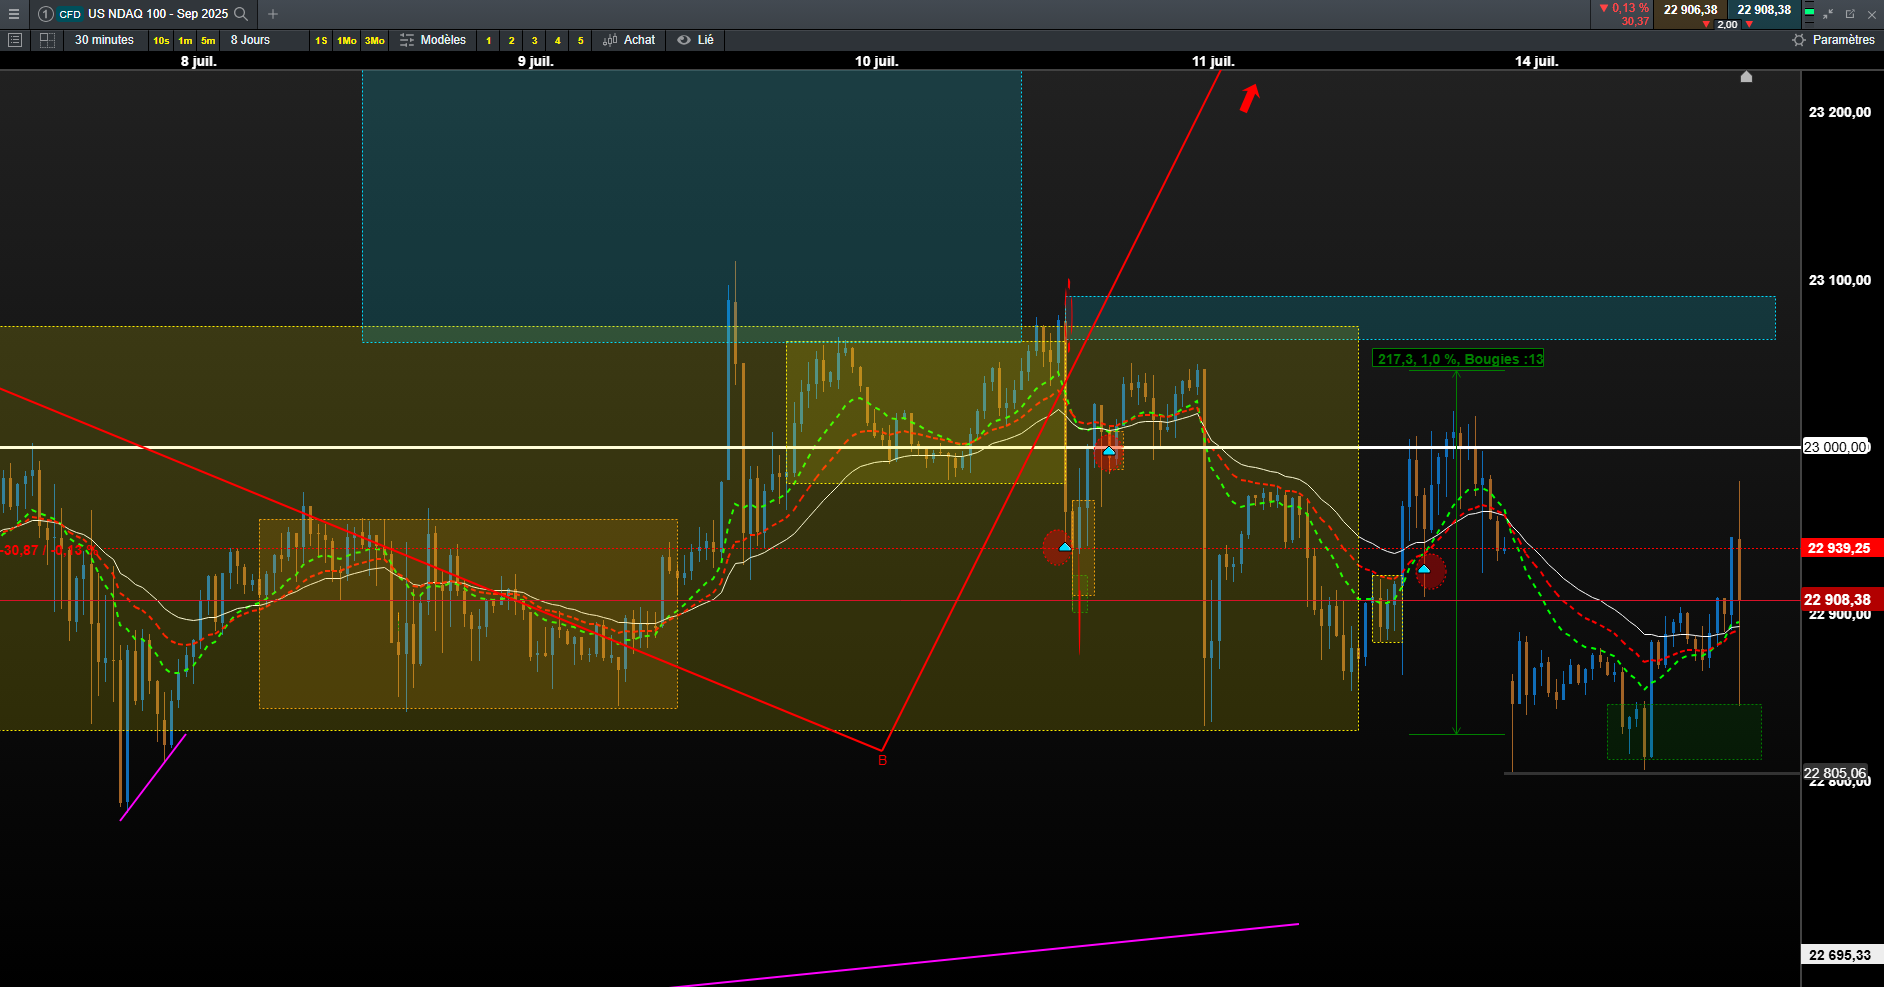Click the Paramètres gear icon
This screenshot has width=1884, height=987.
[1799, 40]
